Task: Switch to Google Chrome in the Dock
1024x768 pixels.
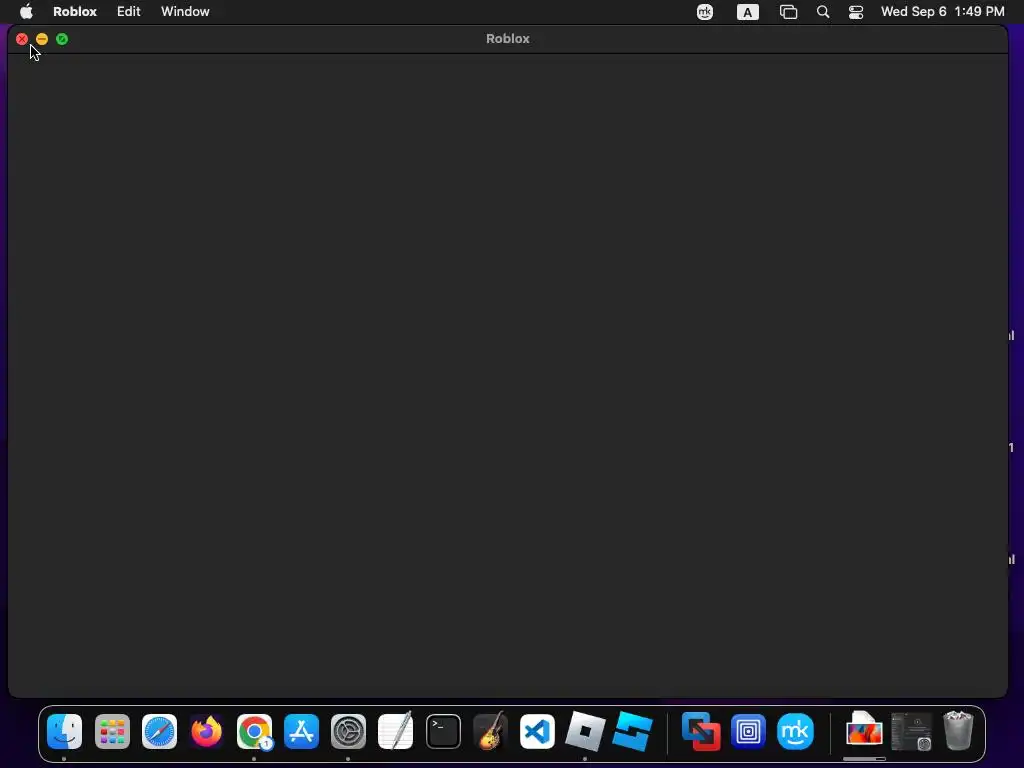Action: click(x=254, y=731)
